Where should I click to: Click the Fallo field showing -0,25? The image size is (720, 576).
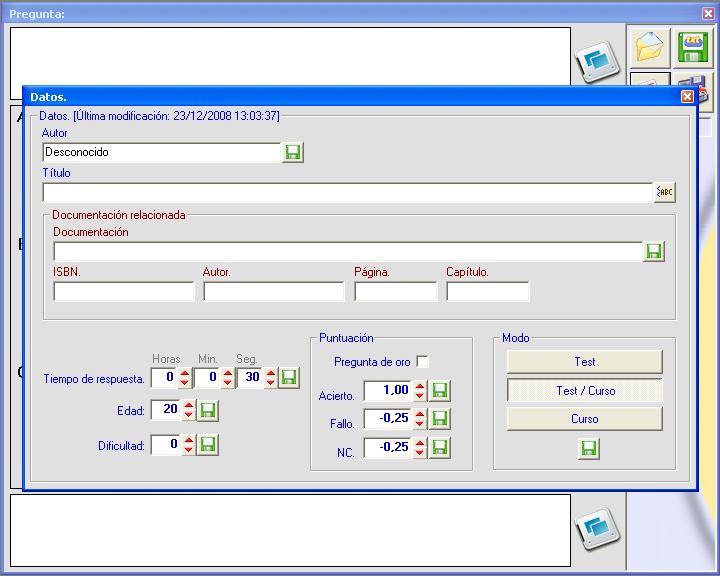click(388, 419)
